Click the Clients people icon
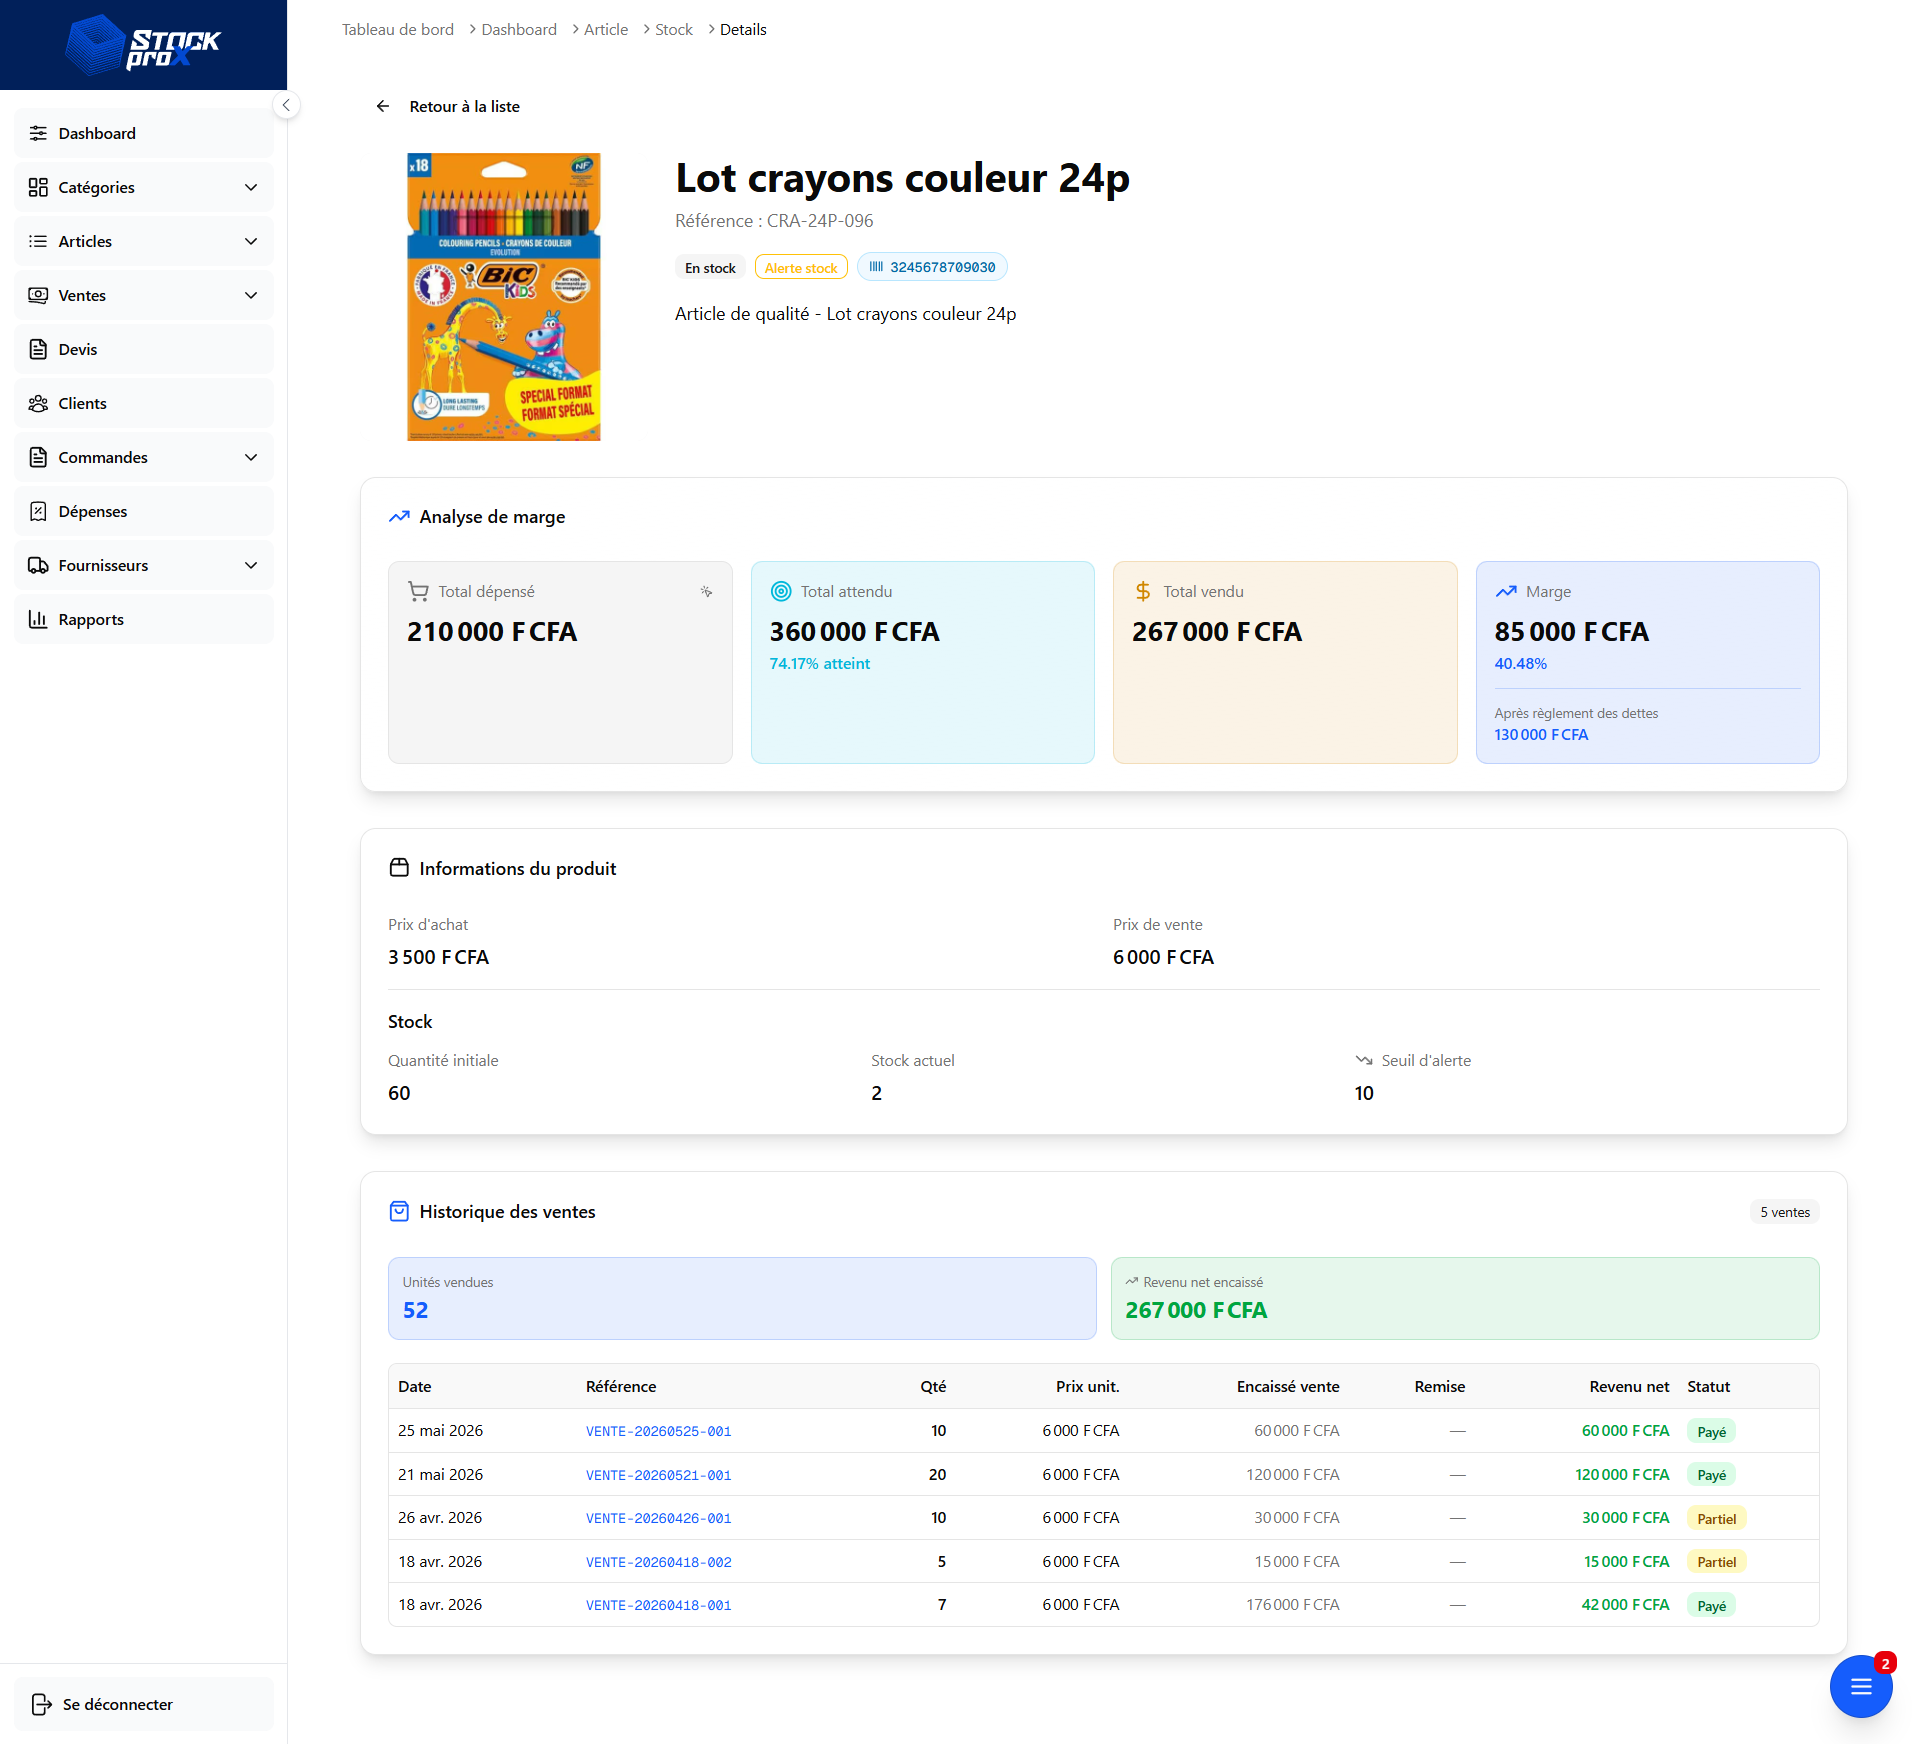This screenshot has height=1744, width=1920. coord(38,403)
